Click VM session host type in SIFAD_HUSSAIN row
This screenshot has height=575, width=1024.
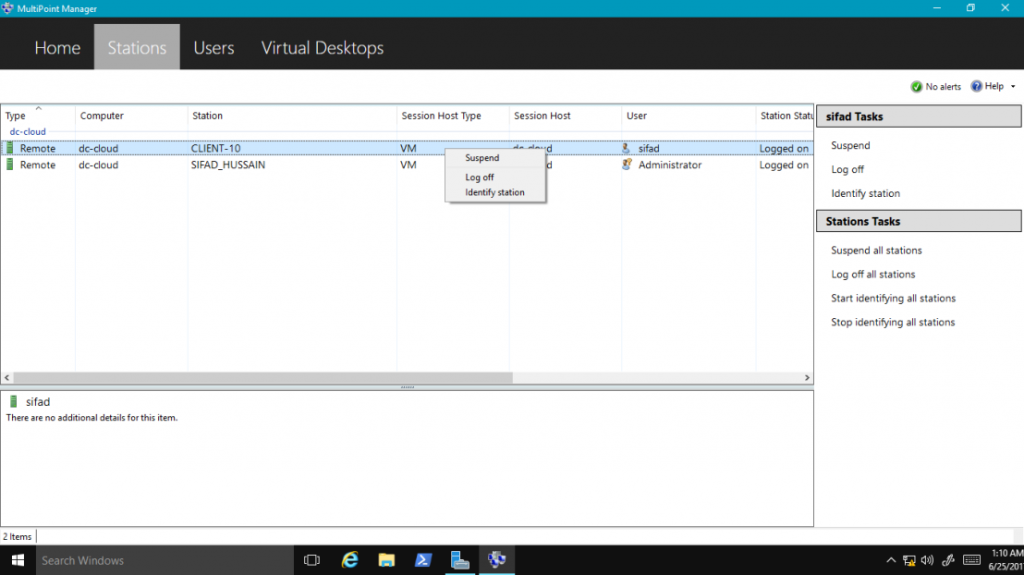pyautogui.click(x=408, y=165)
